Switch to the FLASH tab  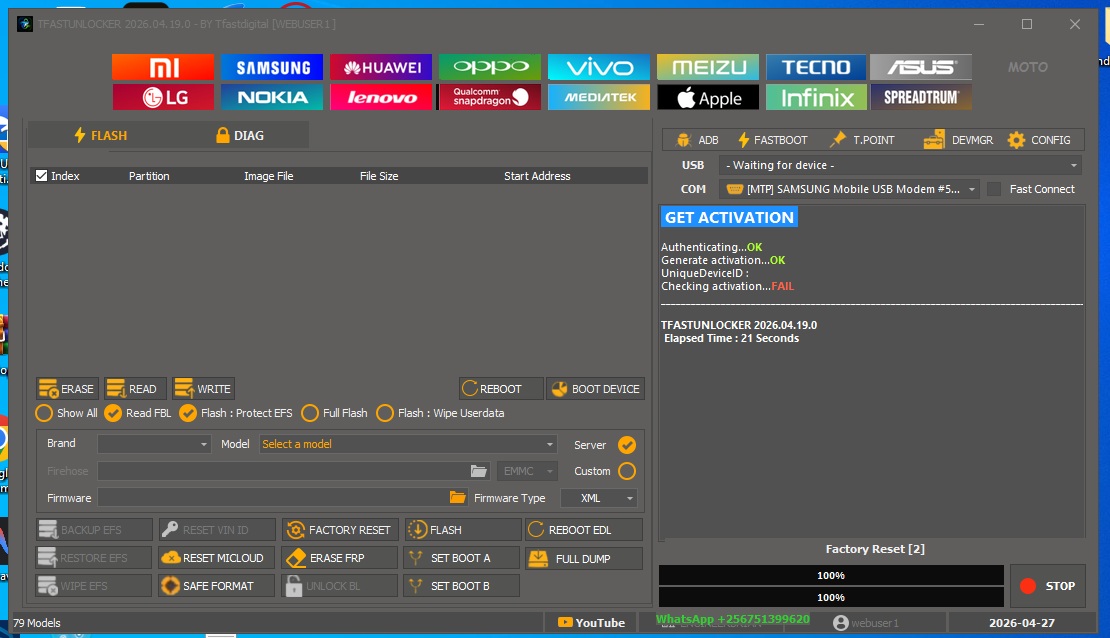[x=101, y=135]
